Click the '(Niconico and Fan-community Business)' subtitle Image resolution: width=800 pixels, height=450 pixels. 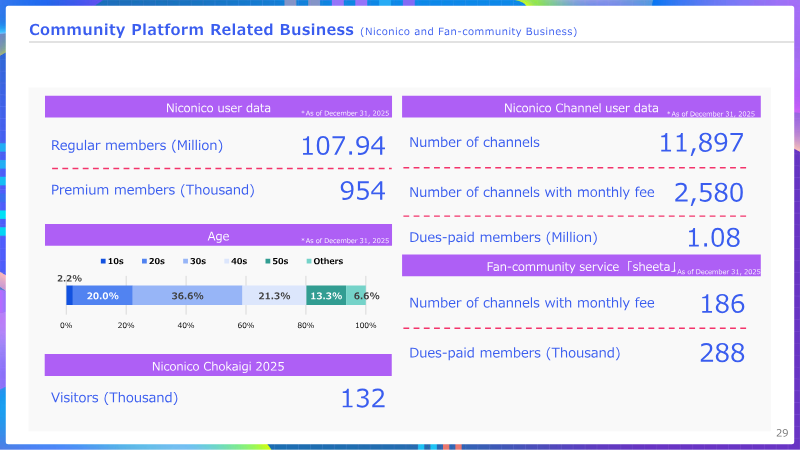pos(468,32)
